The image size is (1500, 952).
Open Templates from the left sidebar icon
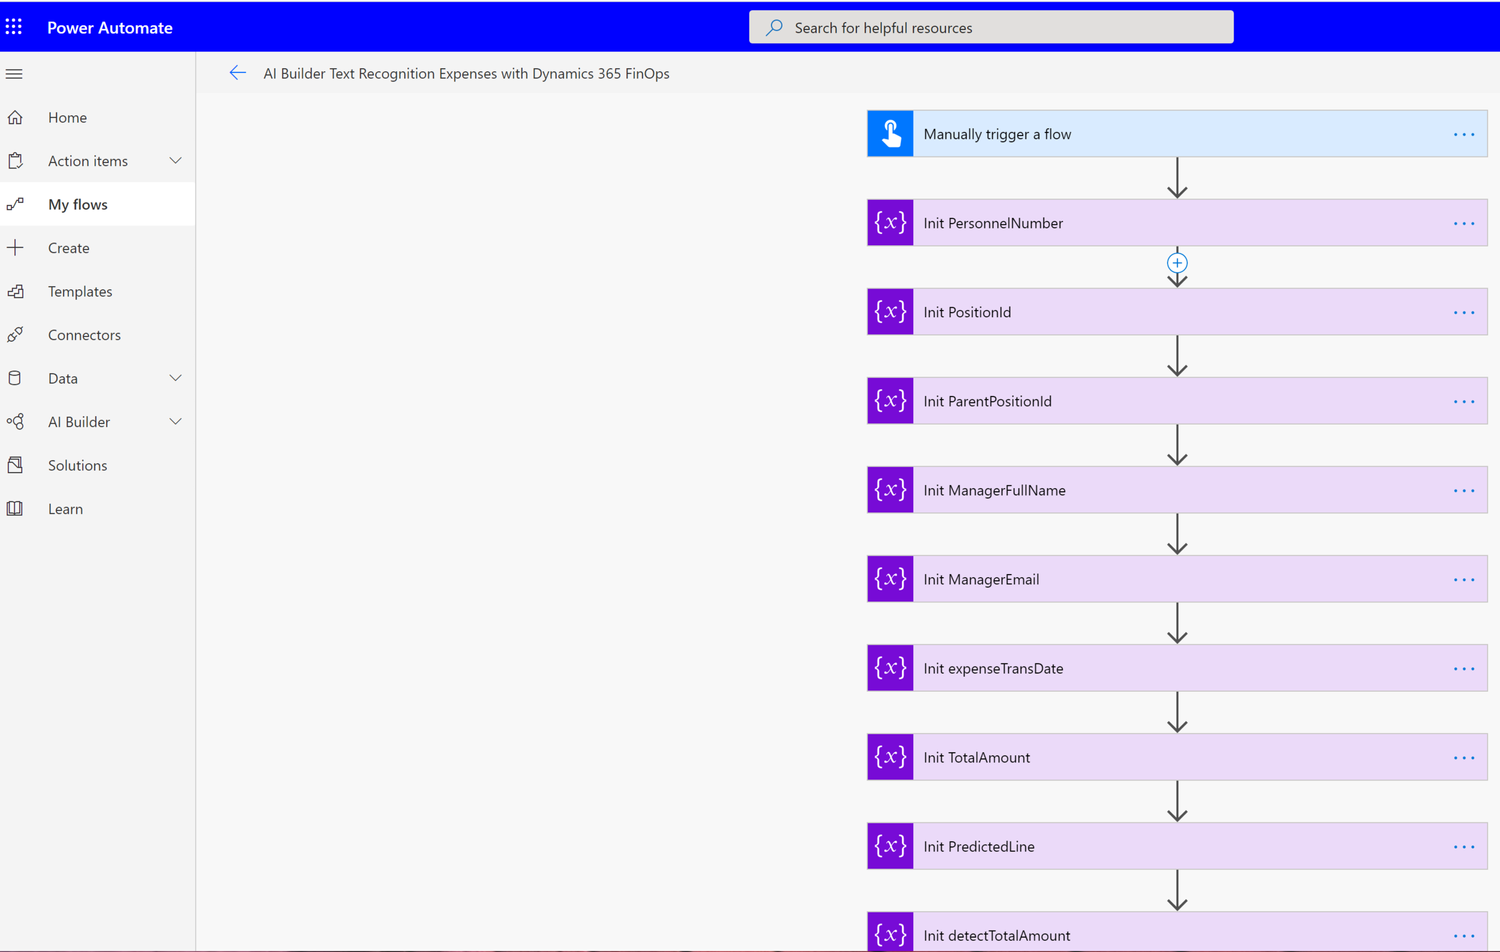click(16, 291)
